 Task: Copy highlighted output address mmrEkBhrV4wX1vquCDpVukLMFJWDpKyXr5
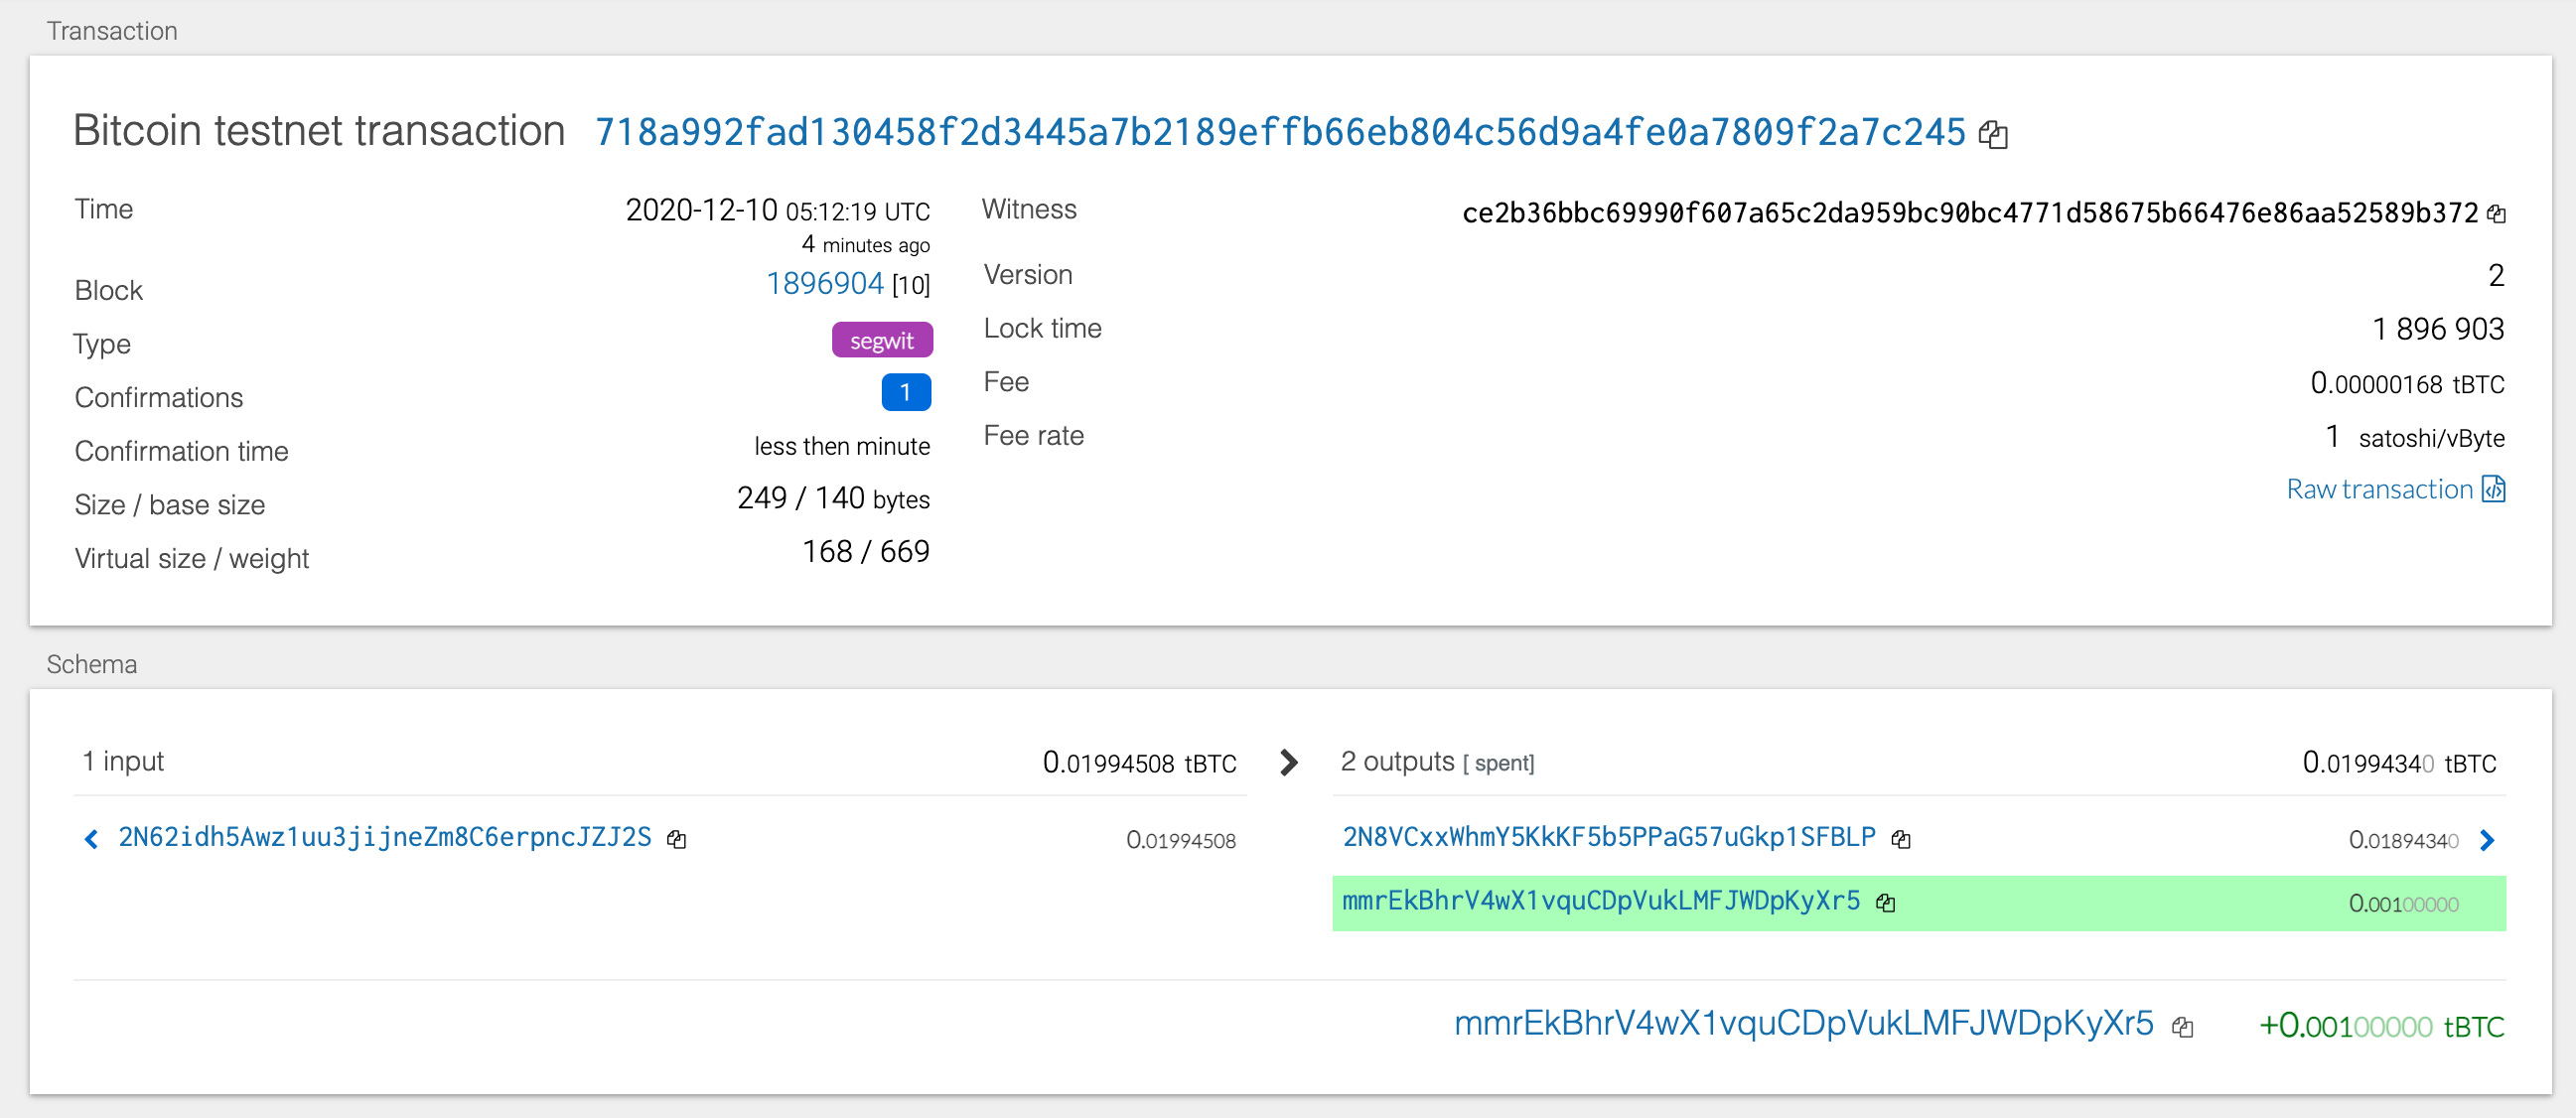tap(1886, 902)
